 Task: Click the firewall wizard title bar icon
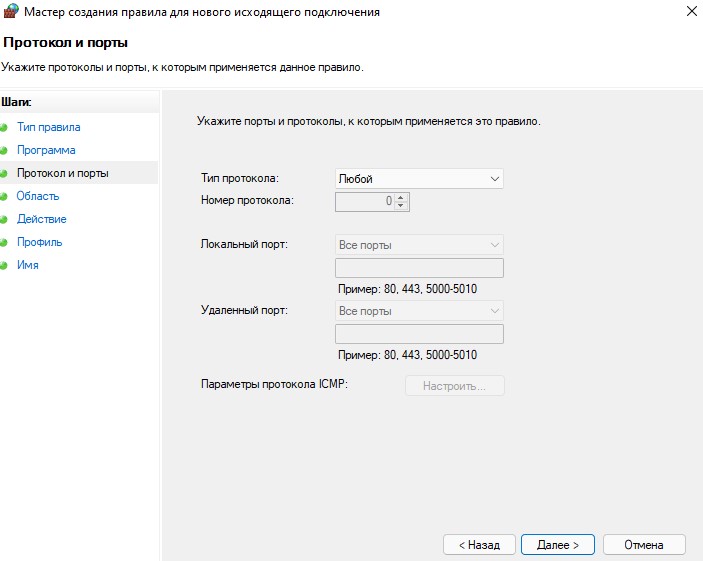click(x=10, y=11)
